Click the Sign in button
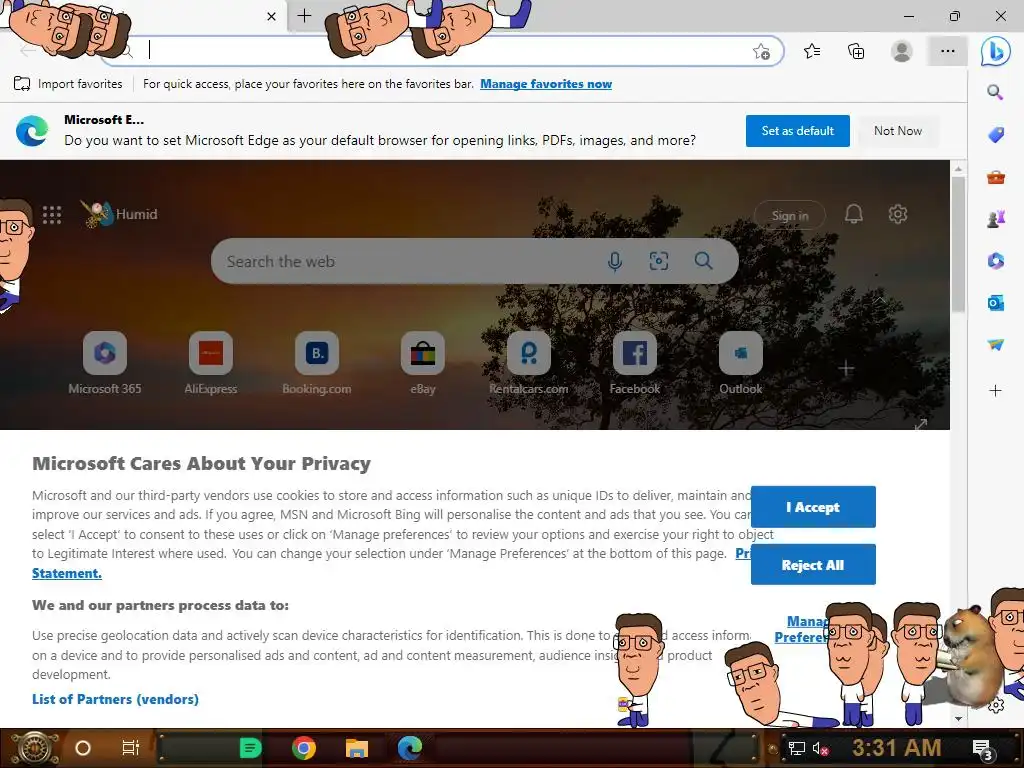 (790, 216)
